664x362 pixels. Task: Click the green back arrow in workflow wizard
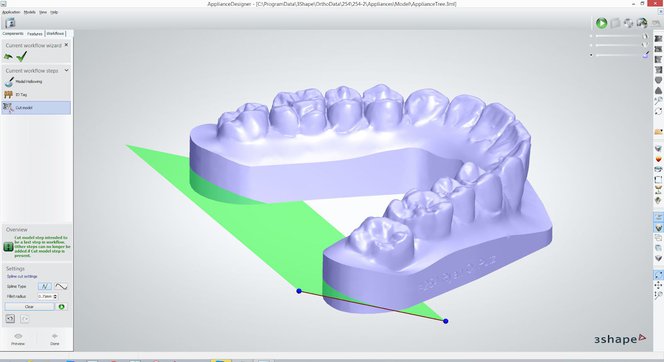8,56
